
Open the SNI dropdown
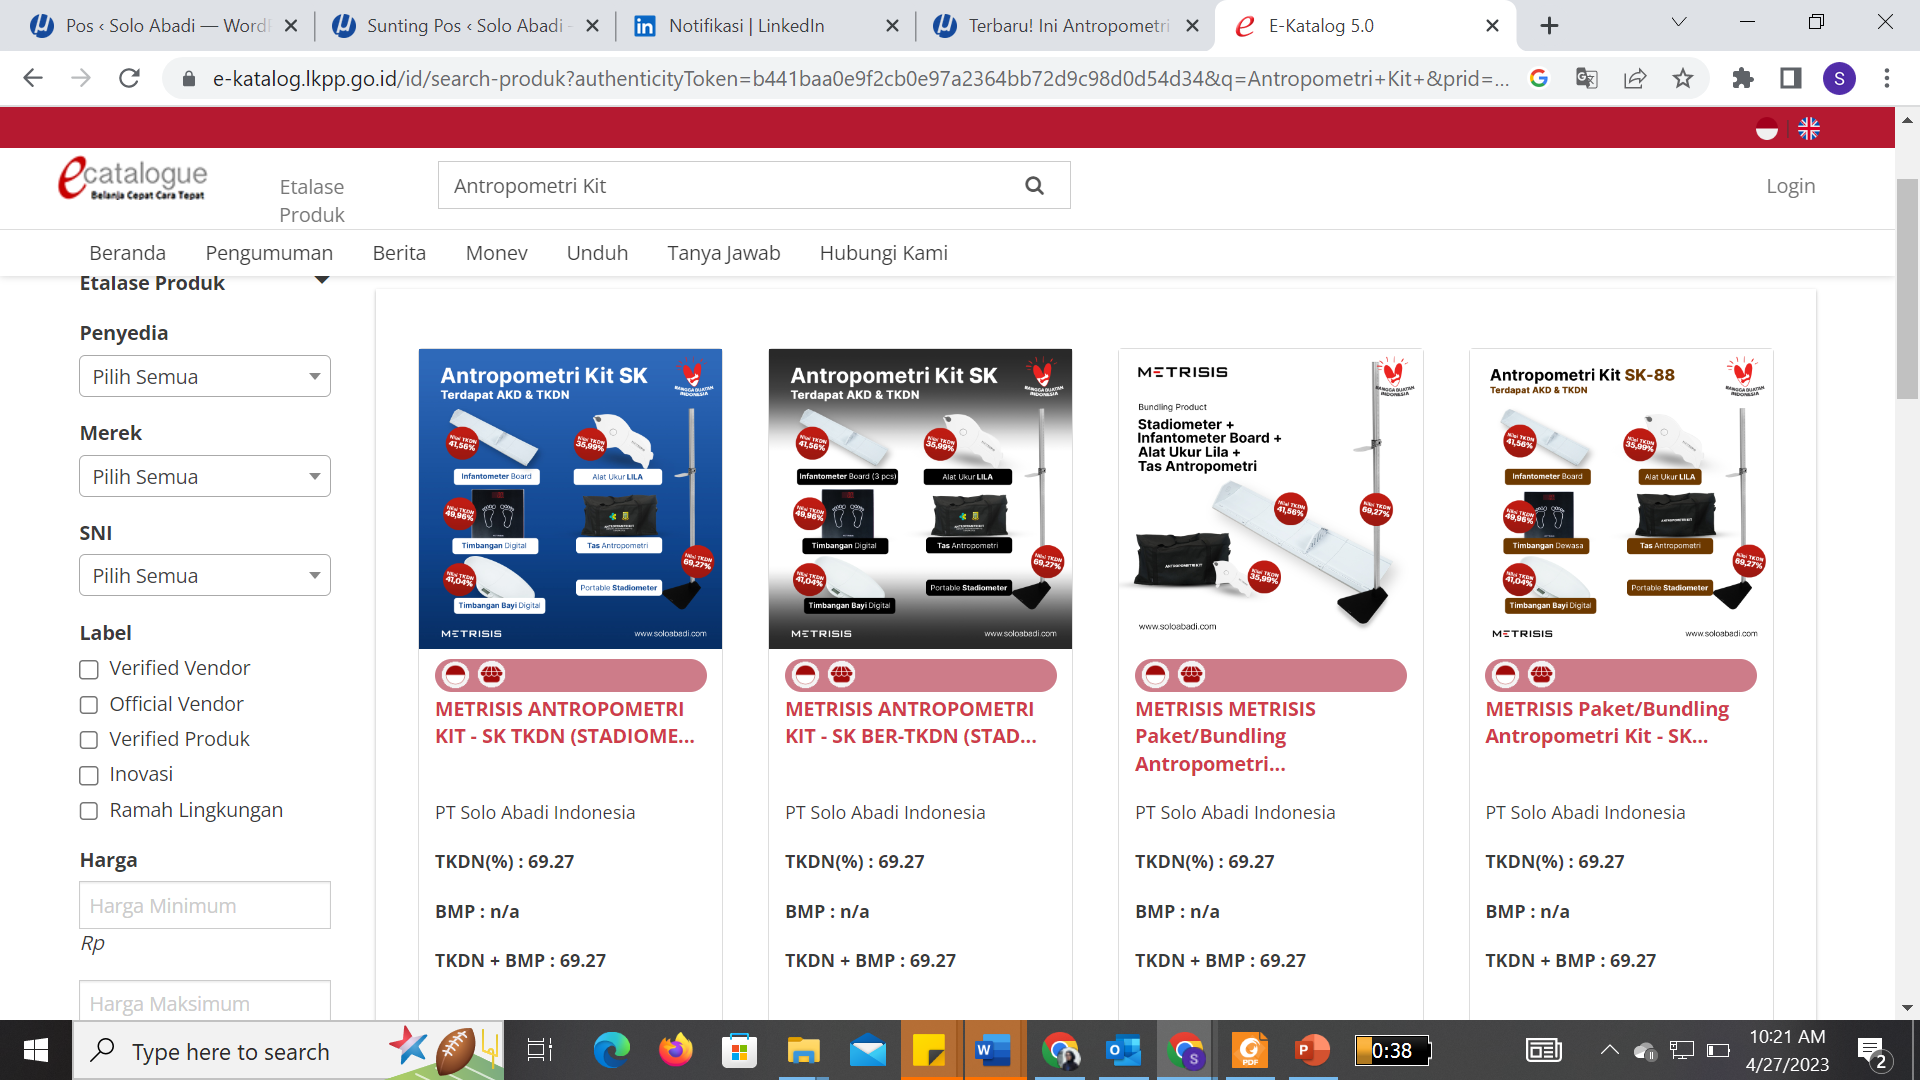tap(205, 576)
